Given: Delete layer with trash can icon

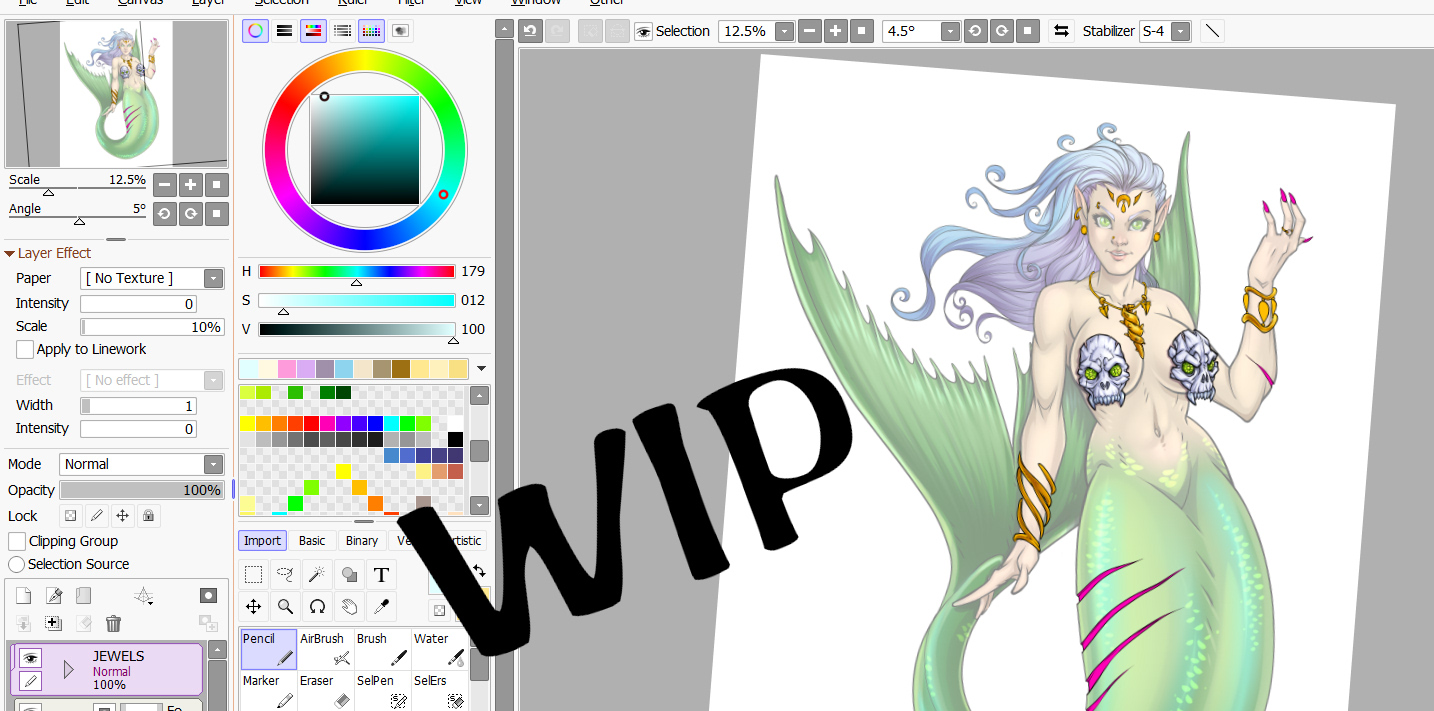Looking at the screenshot, I should [x=113, y=623].
